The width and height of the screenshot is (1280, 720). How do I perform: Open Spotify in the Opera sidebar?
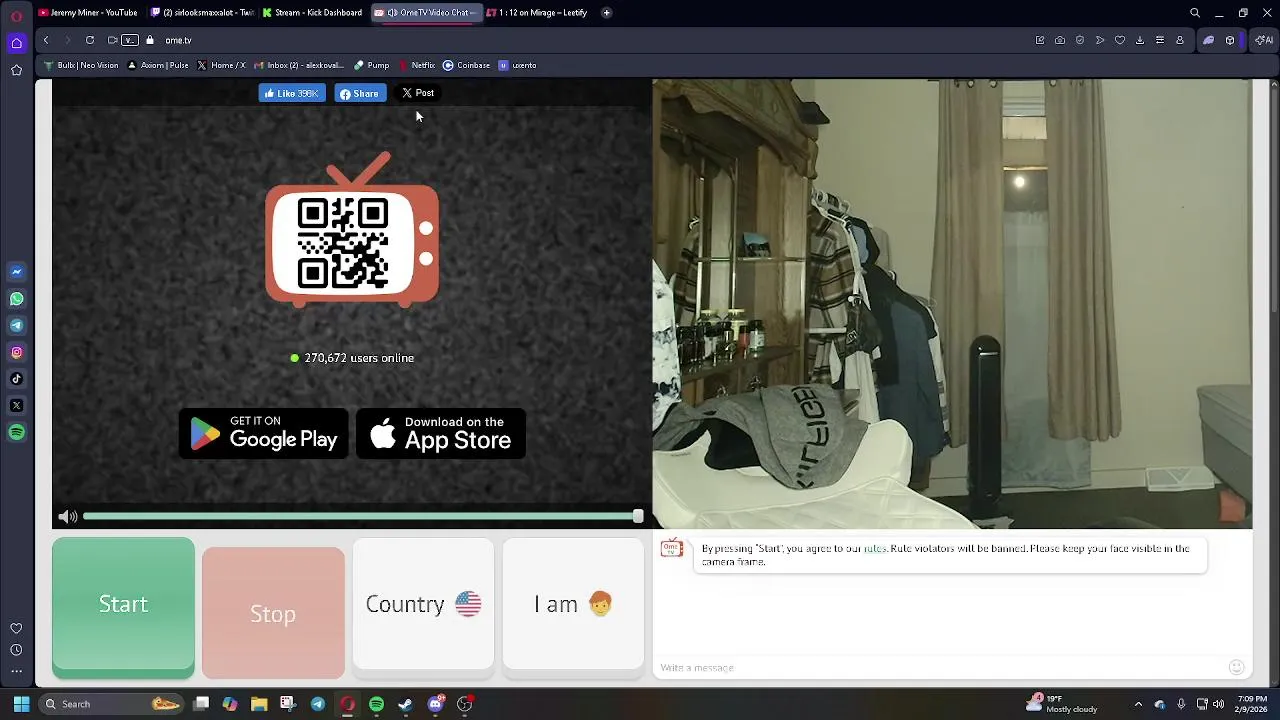click(x=16, y=432)
